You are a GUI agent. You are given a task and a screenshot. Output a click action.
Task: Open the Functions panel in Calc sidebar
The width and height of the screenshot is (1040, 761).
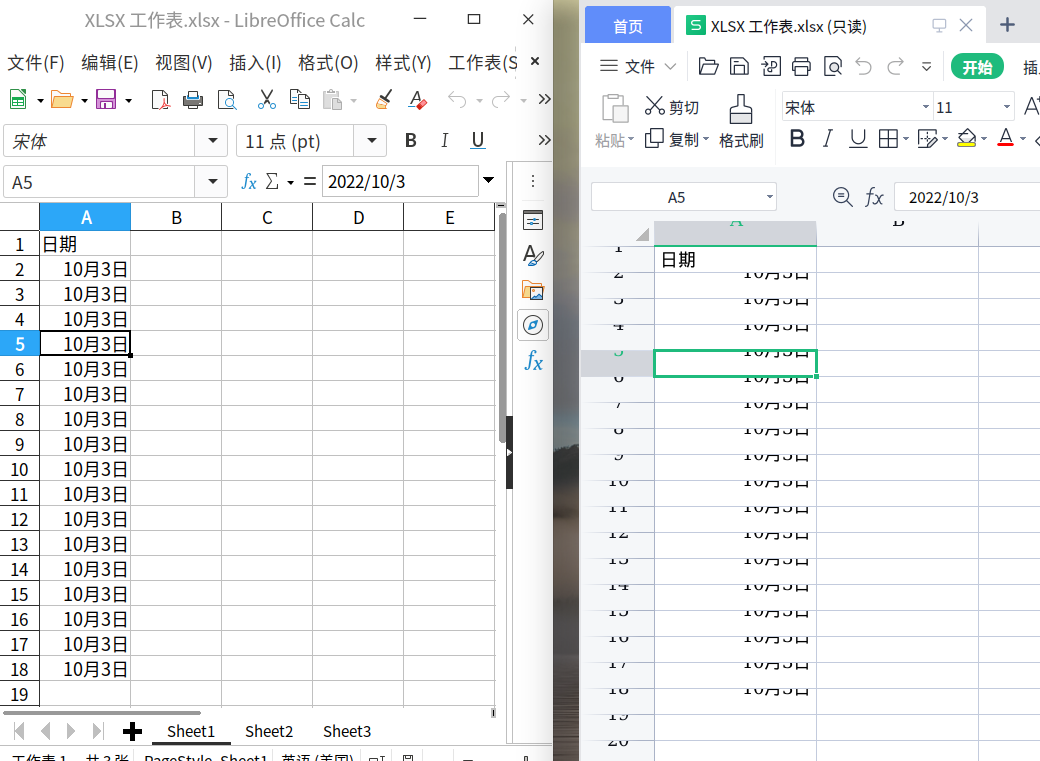pyautogui.click(x=533, y=361)
